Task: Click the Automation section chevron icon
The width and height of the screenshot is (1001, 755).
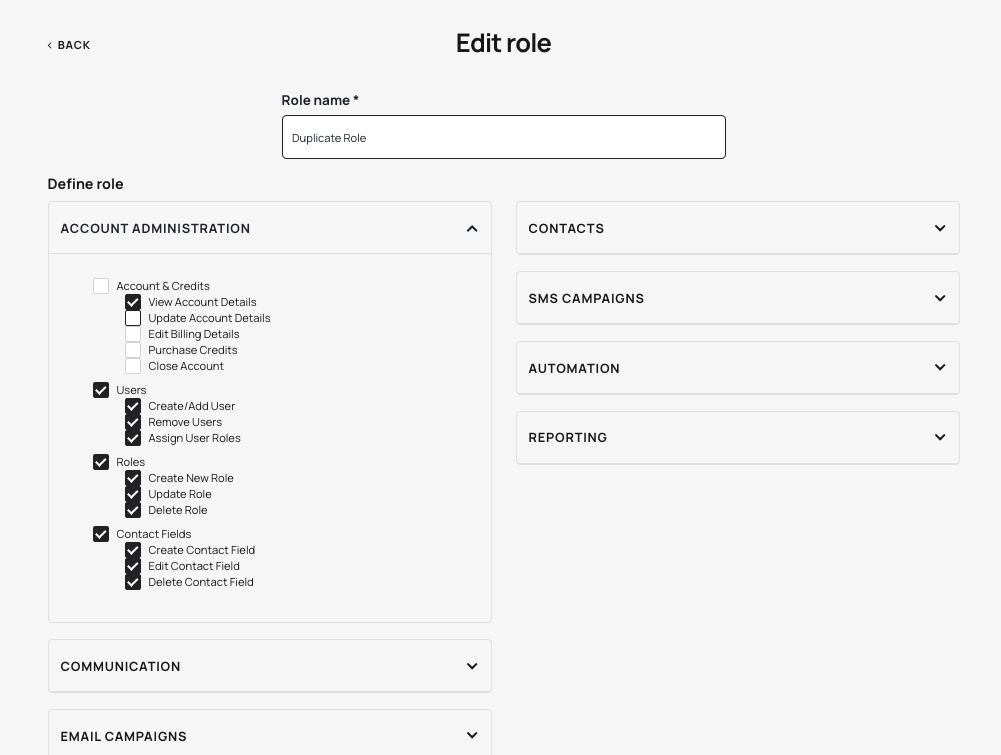Action: coord(940,367)
